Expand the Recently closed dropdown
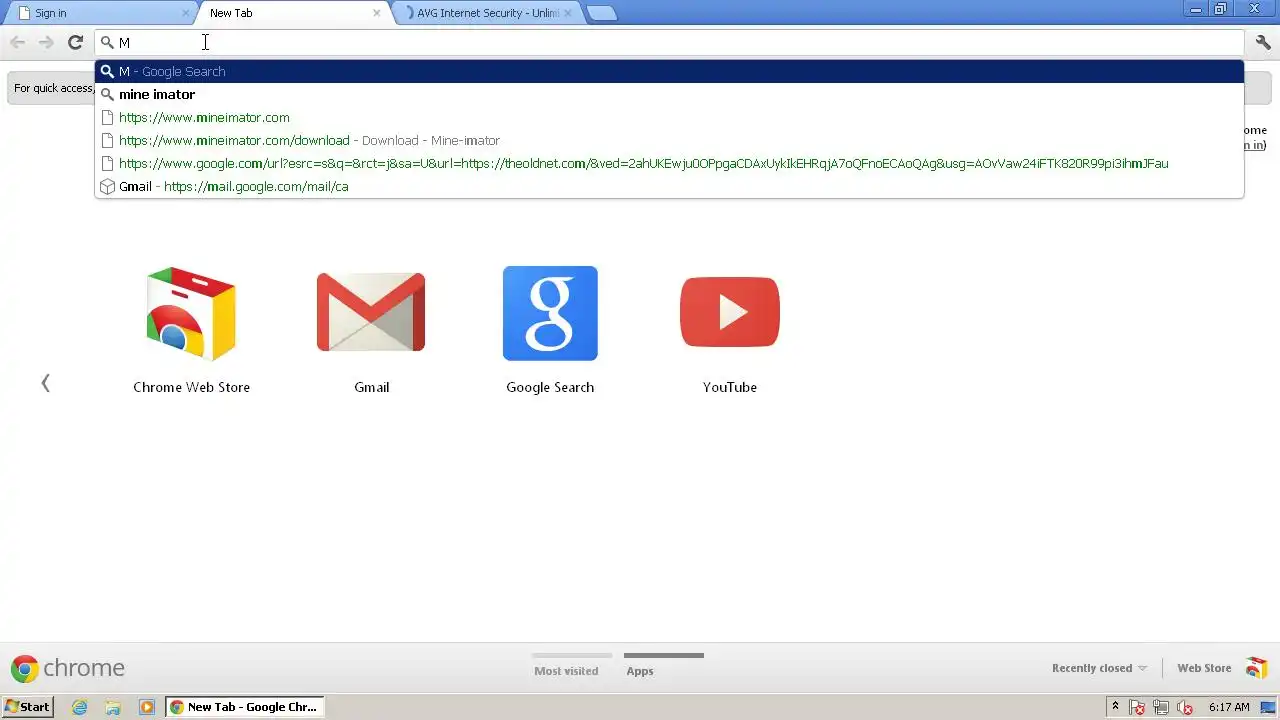The image size is (1280, 720). coord(1099,668)
